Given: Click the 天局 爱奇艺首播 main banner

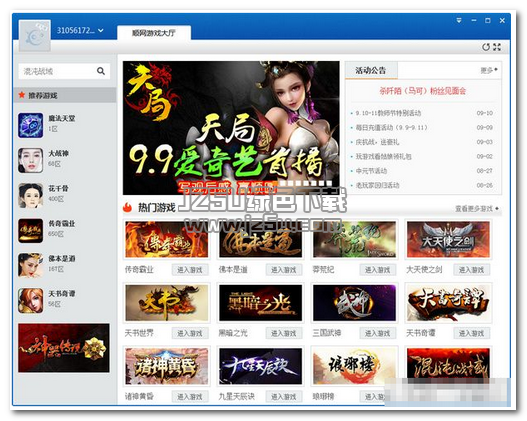Looking at the screenshot, I should (231, 128).
